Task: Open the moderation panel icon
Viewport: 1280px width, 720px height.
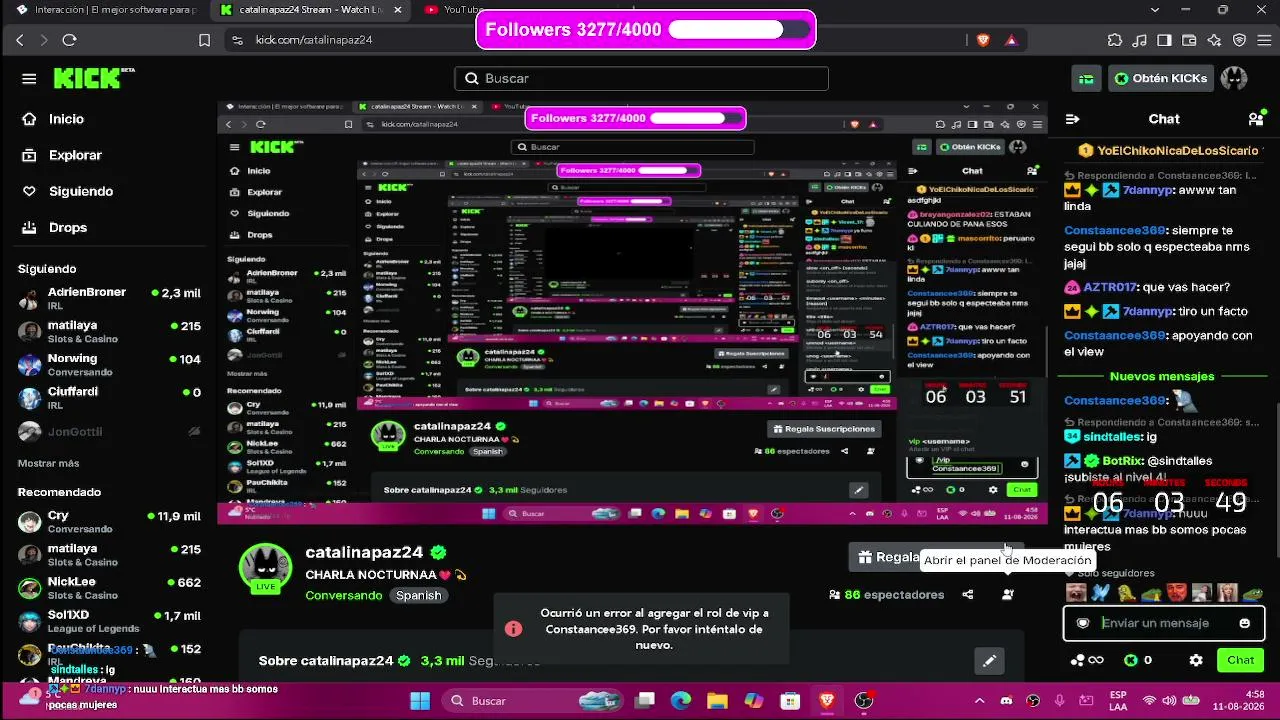Action: (x=1008, y=594)
